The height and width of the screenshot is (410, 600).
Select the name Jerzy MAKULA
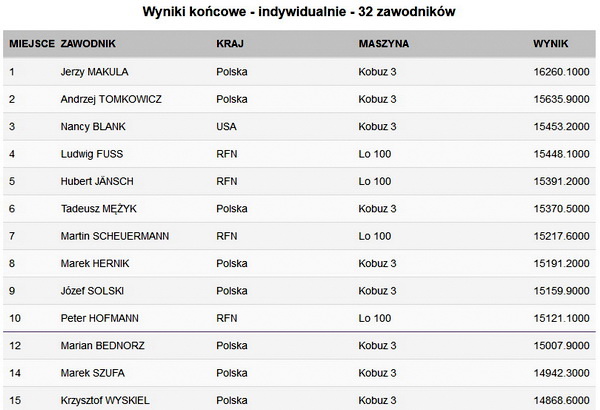[x=95, y=72]
